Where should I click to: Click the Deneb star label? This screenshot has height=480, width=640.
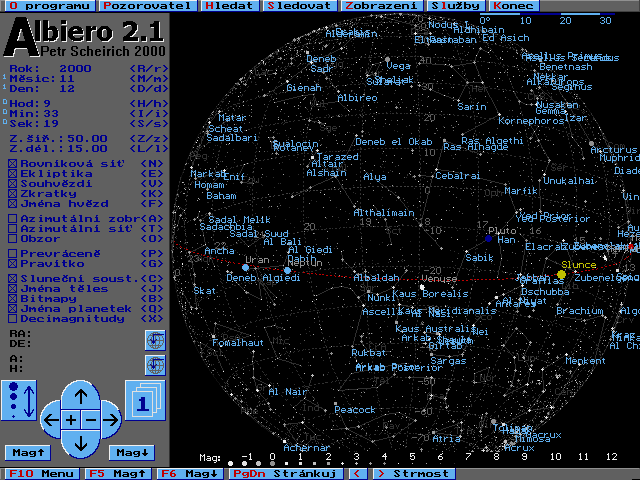click(321, 59)
